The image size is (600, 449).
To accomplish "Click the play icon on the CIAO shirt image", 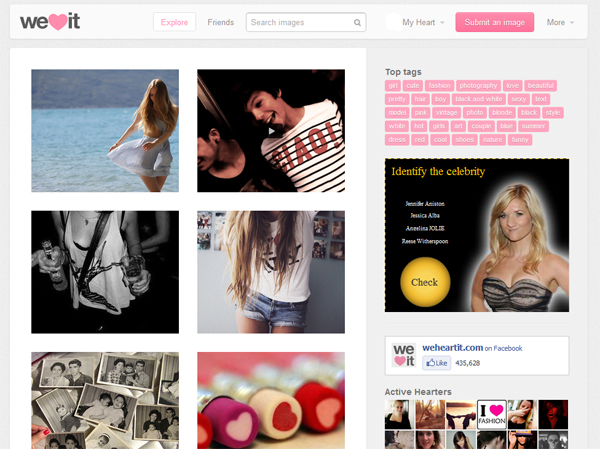I will (272, 132).
